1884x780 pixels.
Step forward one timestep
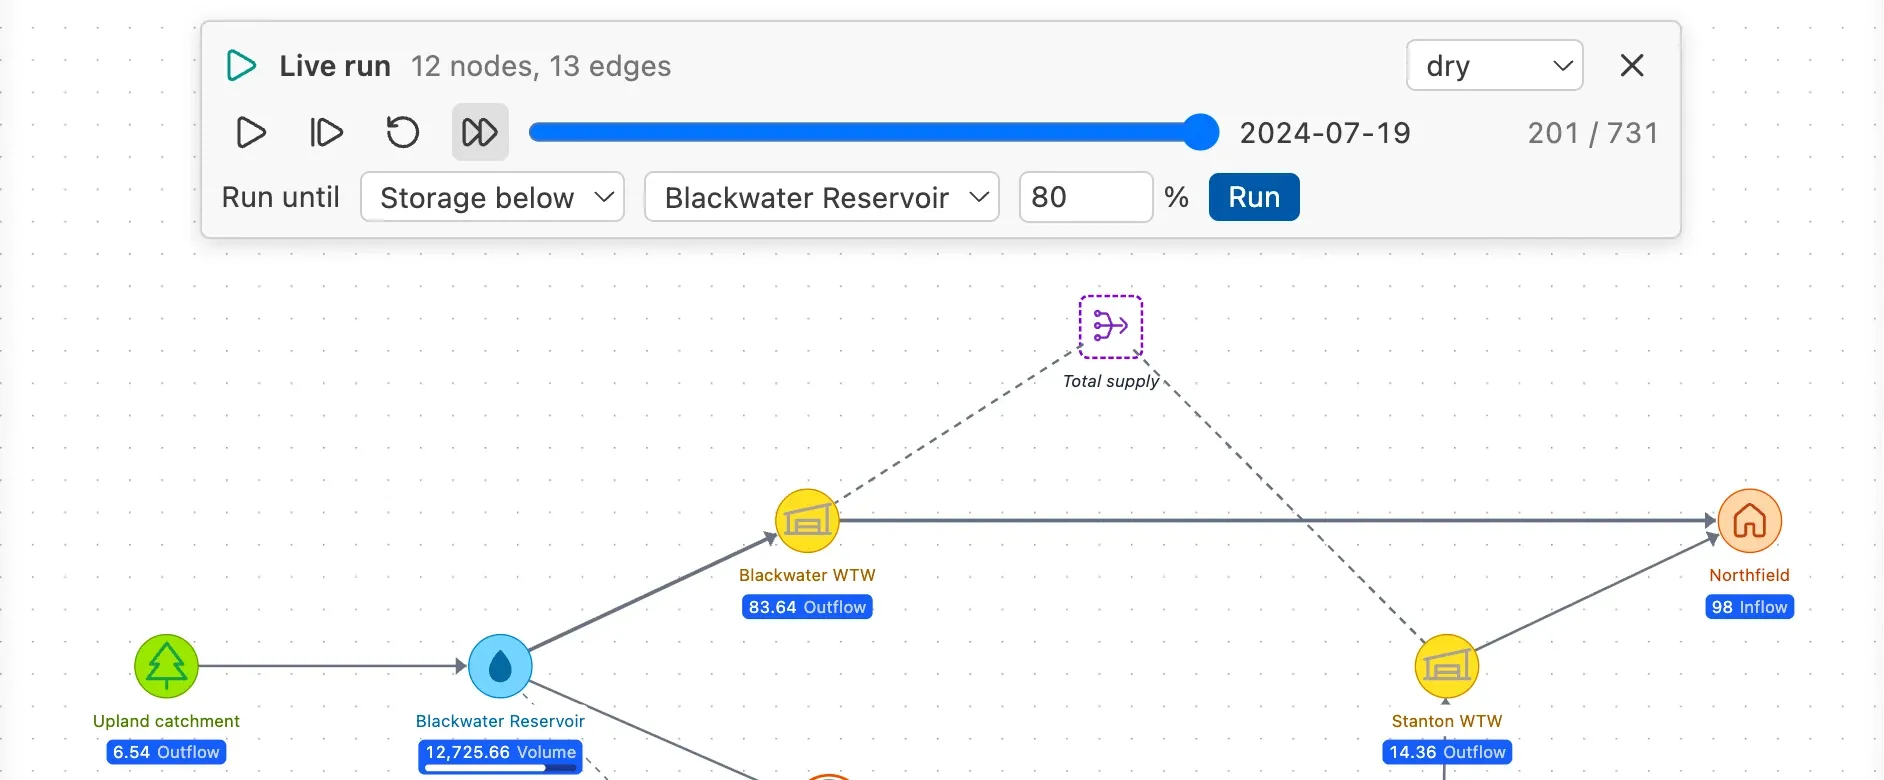pos(326,132)
